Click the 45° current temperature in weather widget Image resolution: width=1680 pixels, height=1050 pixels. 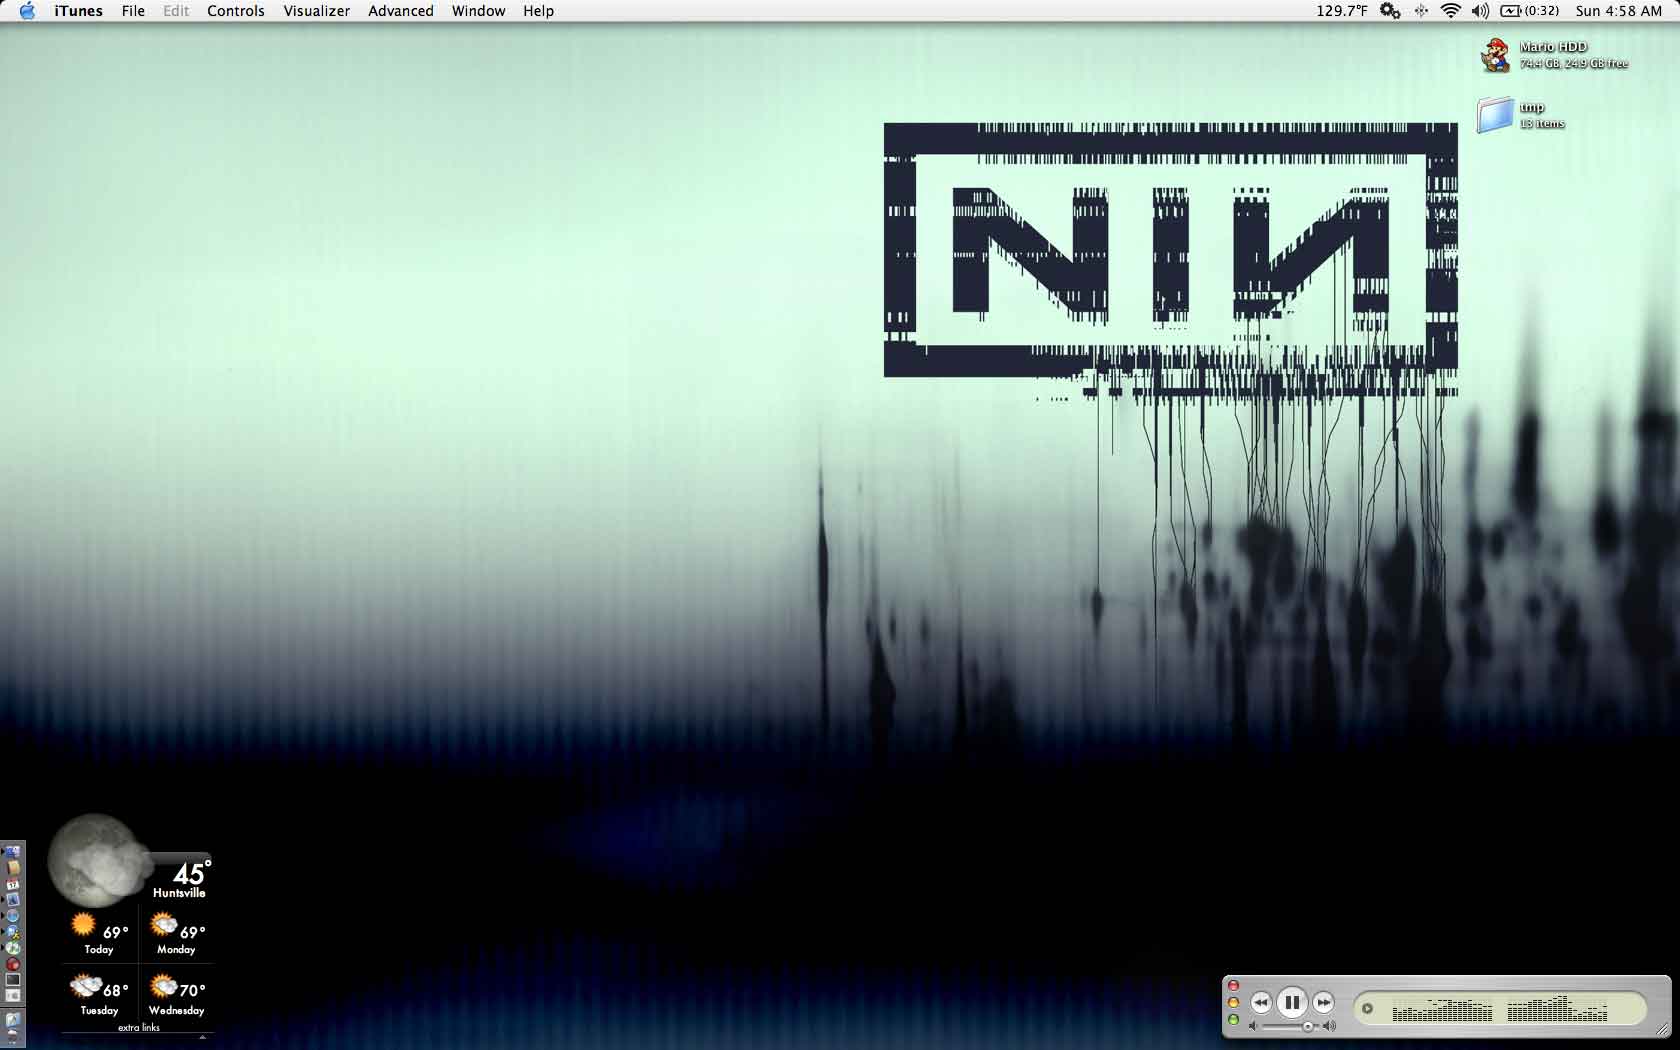pos(191,873)
